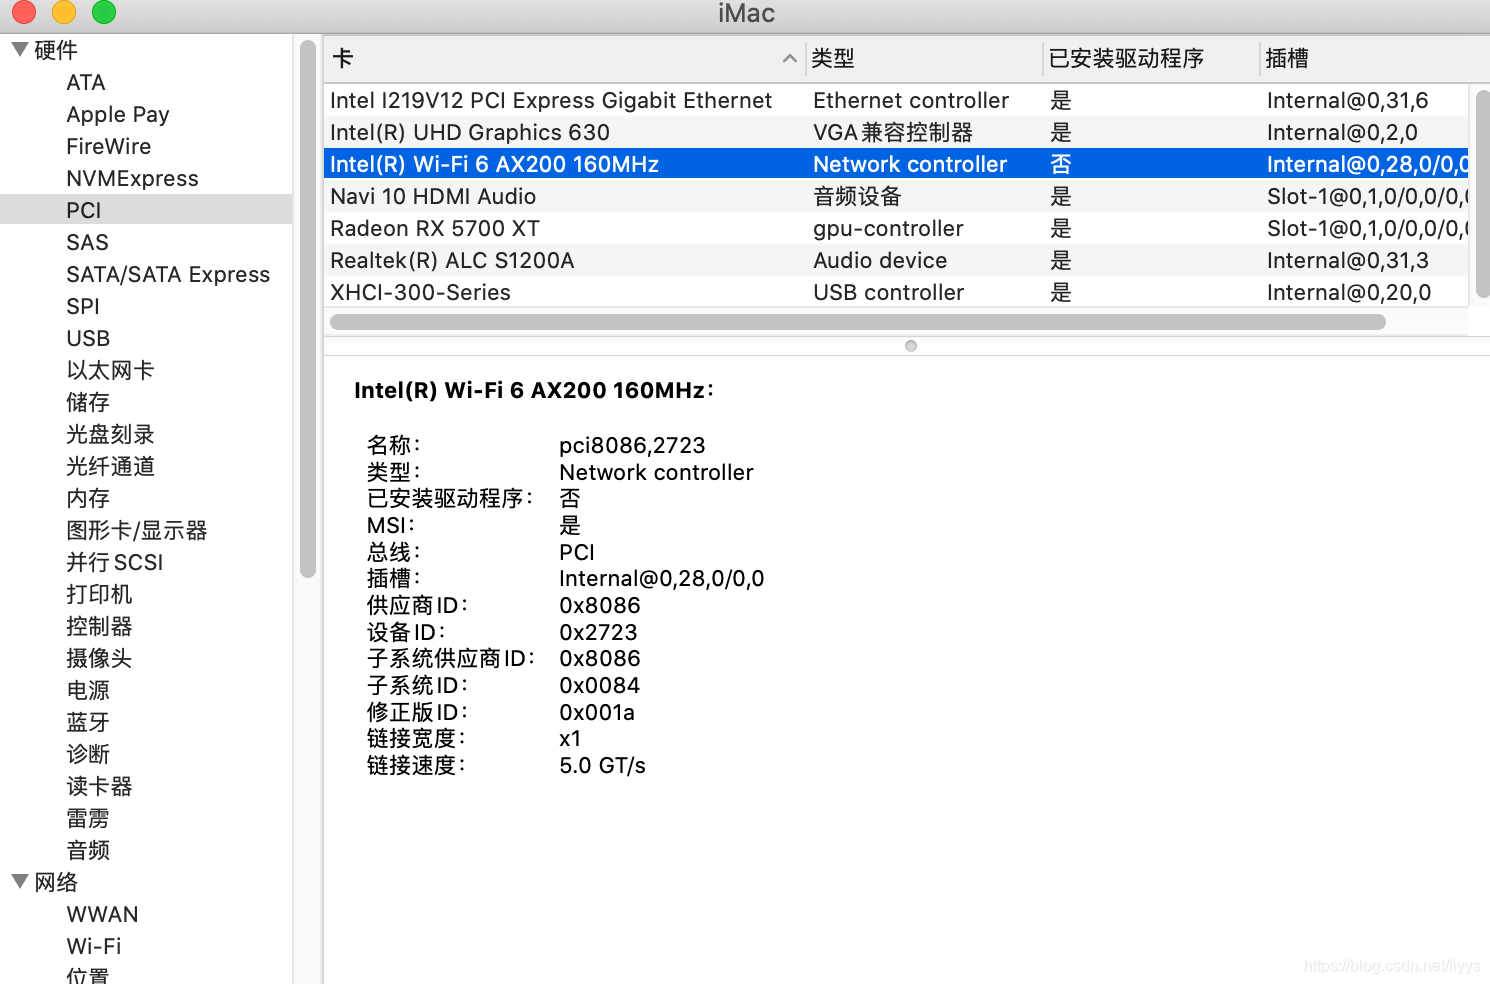The width and height of the screenshot is (1490, 984).
Task: Click the sidebar vertical scrollbar
Action: [x=308, y=309]
